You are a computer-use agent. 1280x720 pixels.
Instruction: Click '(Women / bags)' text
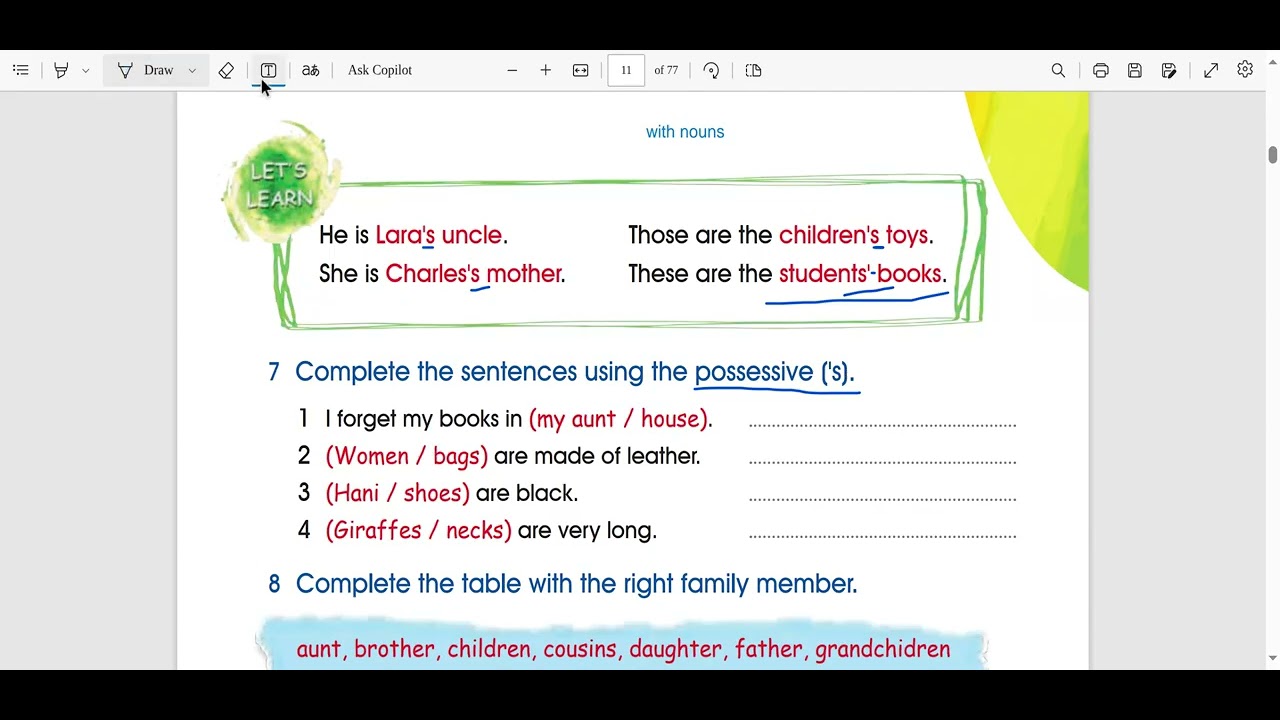coord(407,456)
